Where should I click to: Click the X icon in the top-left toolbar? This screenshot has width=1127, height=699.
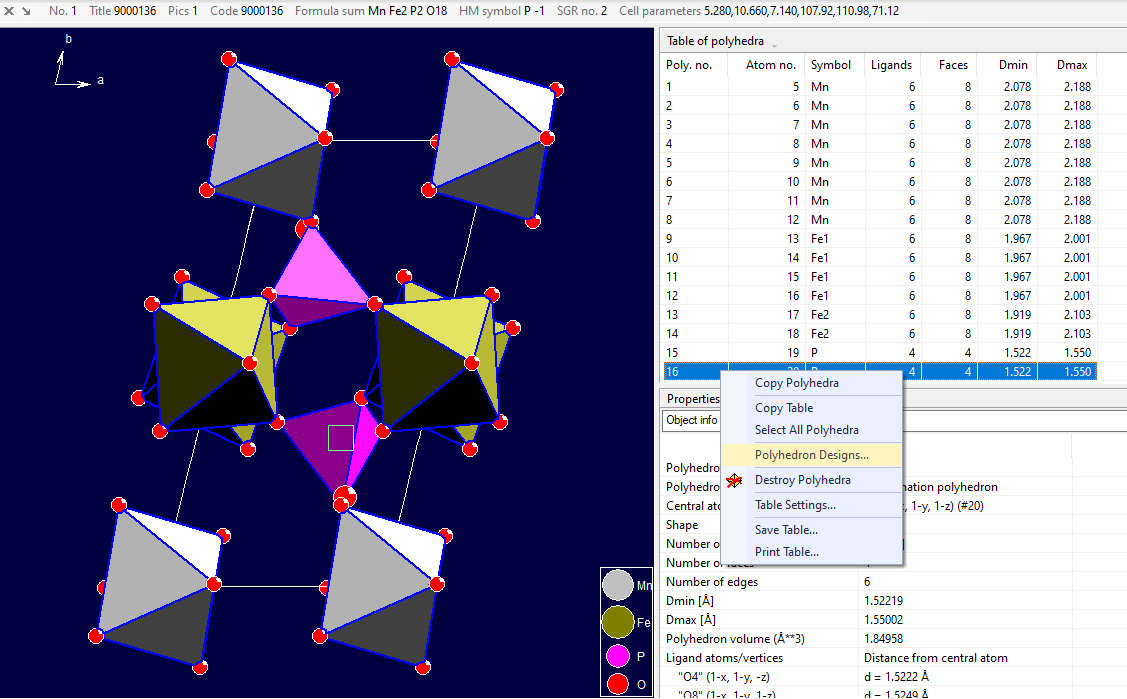point(8,11)
